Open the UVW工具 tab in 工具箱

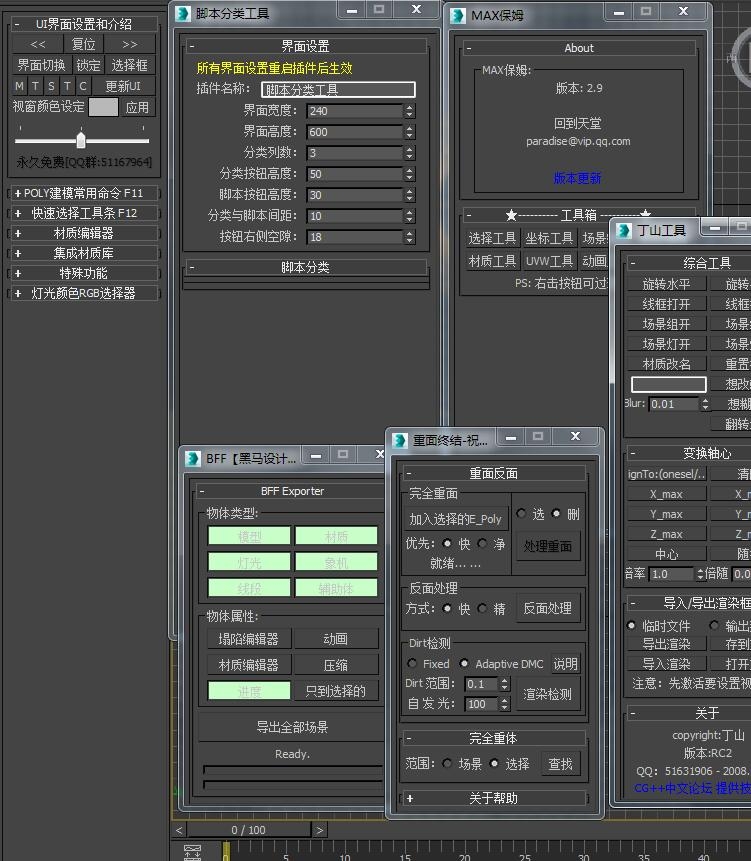[549, 261]
